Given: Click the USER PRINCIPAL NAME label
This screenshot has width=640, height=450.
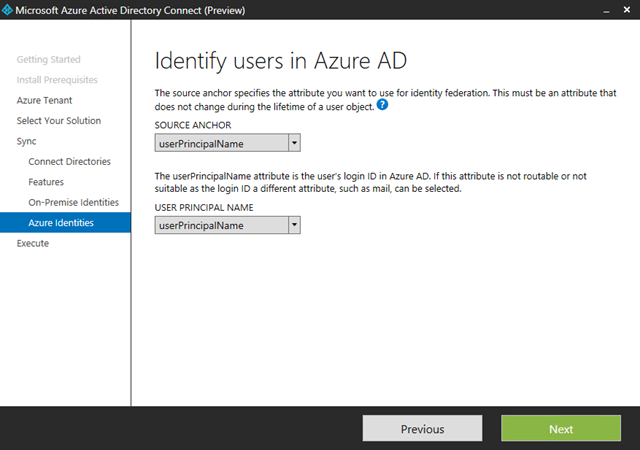Looking at the screenshot, I should tap(204, 207).
